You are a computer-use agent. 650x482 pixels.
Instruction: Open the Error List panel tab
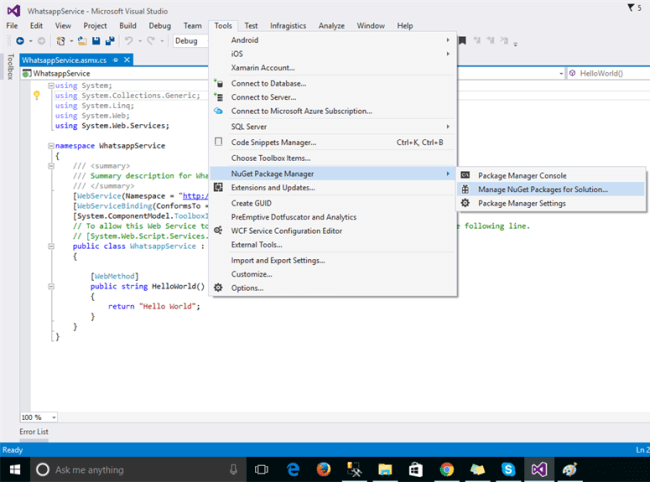pyautogui.click(x=33, y=431)
